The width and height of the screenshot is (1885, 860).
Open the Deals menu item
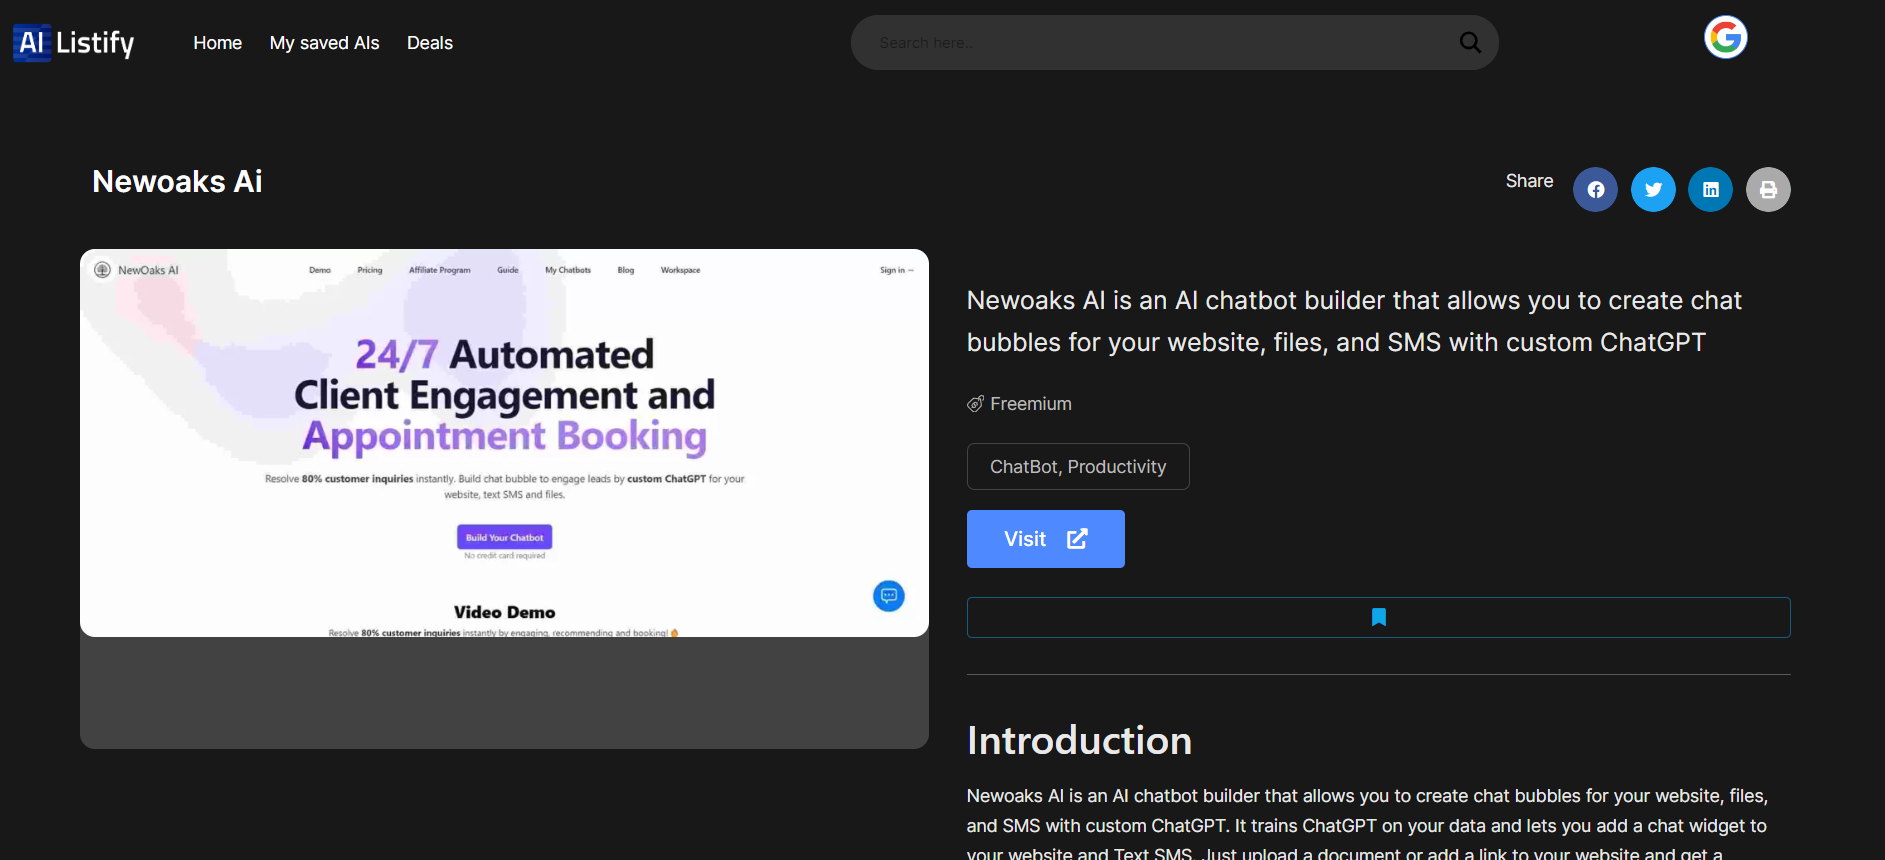tap(430, 43)
